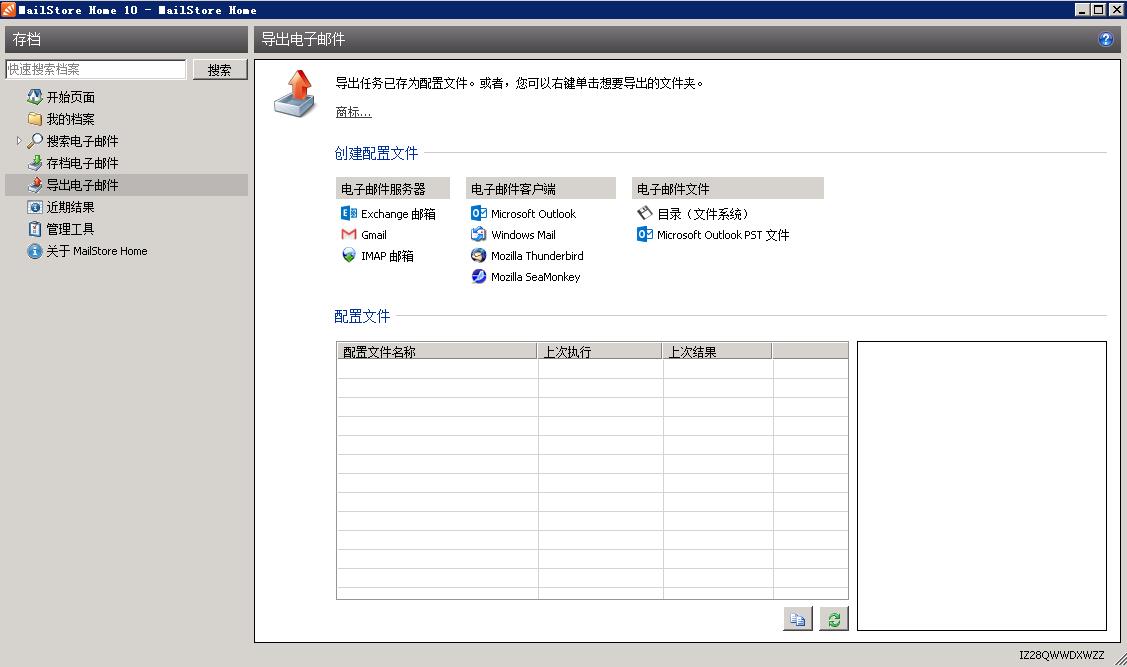Click the Microsoft Outlook PST 文件 icon

[x=645, y=234]
